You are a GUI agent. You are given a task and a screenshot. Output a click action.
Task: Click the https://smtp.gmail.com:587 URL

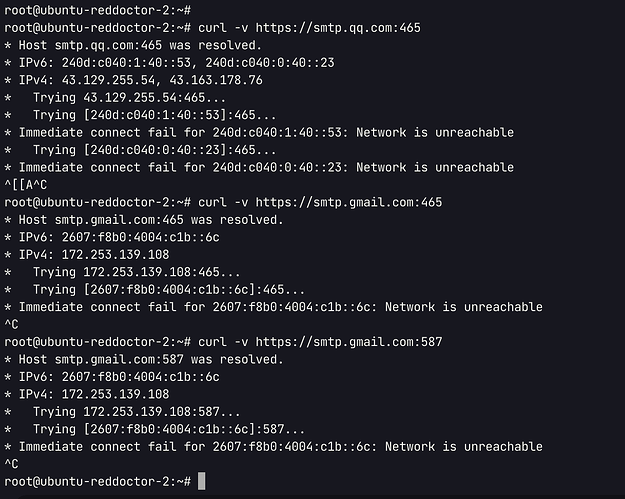pos(349,342)
